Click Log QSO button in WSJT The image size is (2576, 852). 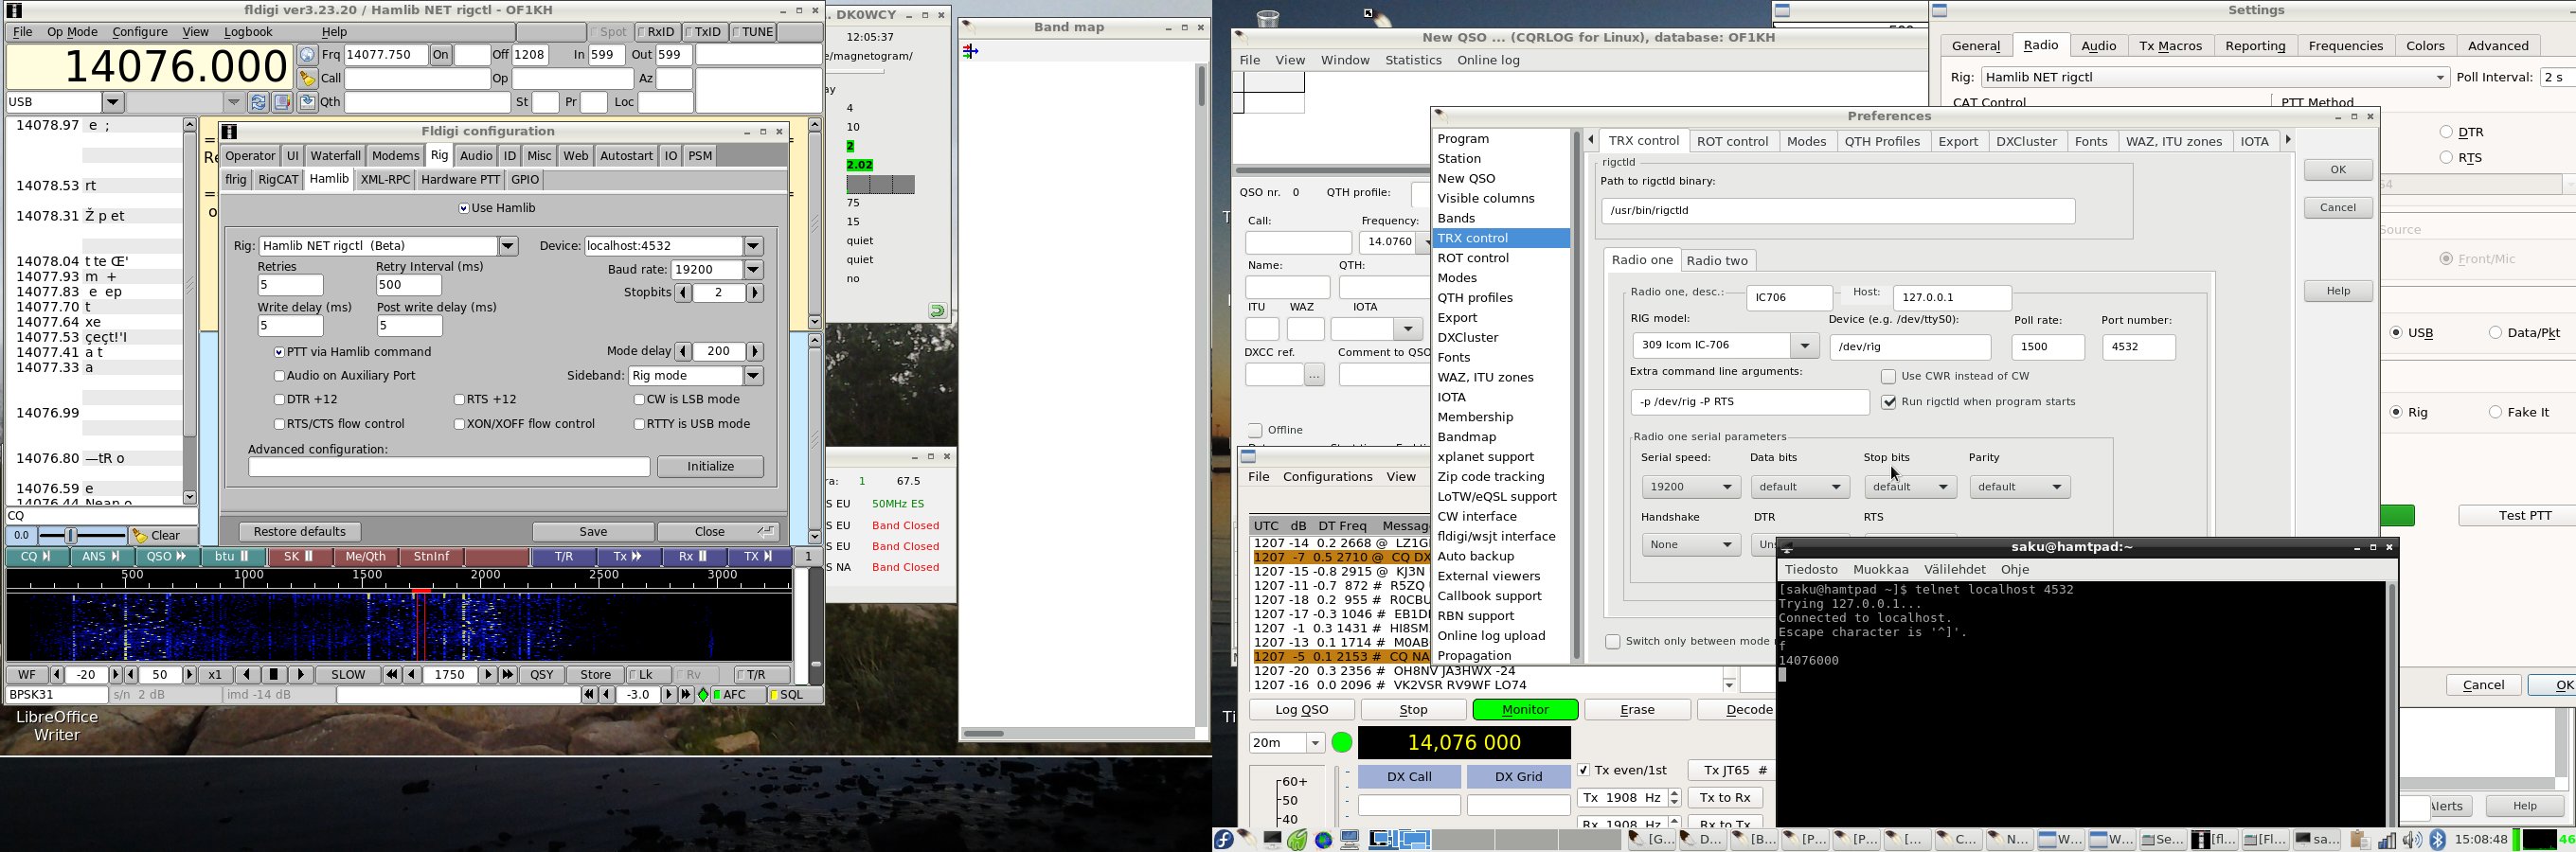(x=1302, y=710)
